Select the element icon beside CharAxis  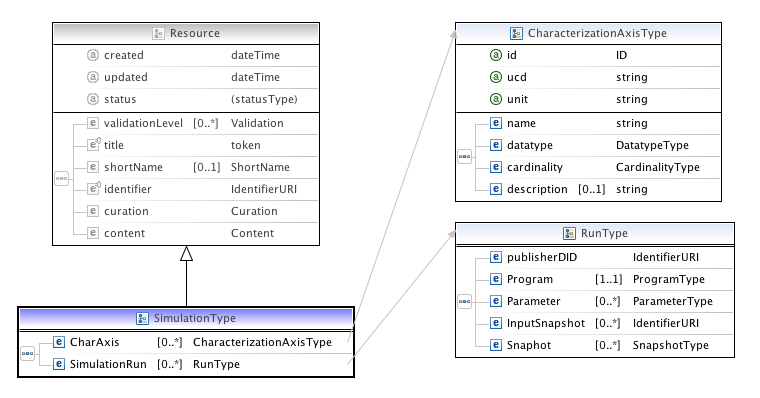pos(59,342)
